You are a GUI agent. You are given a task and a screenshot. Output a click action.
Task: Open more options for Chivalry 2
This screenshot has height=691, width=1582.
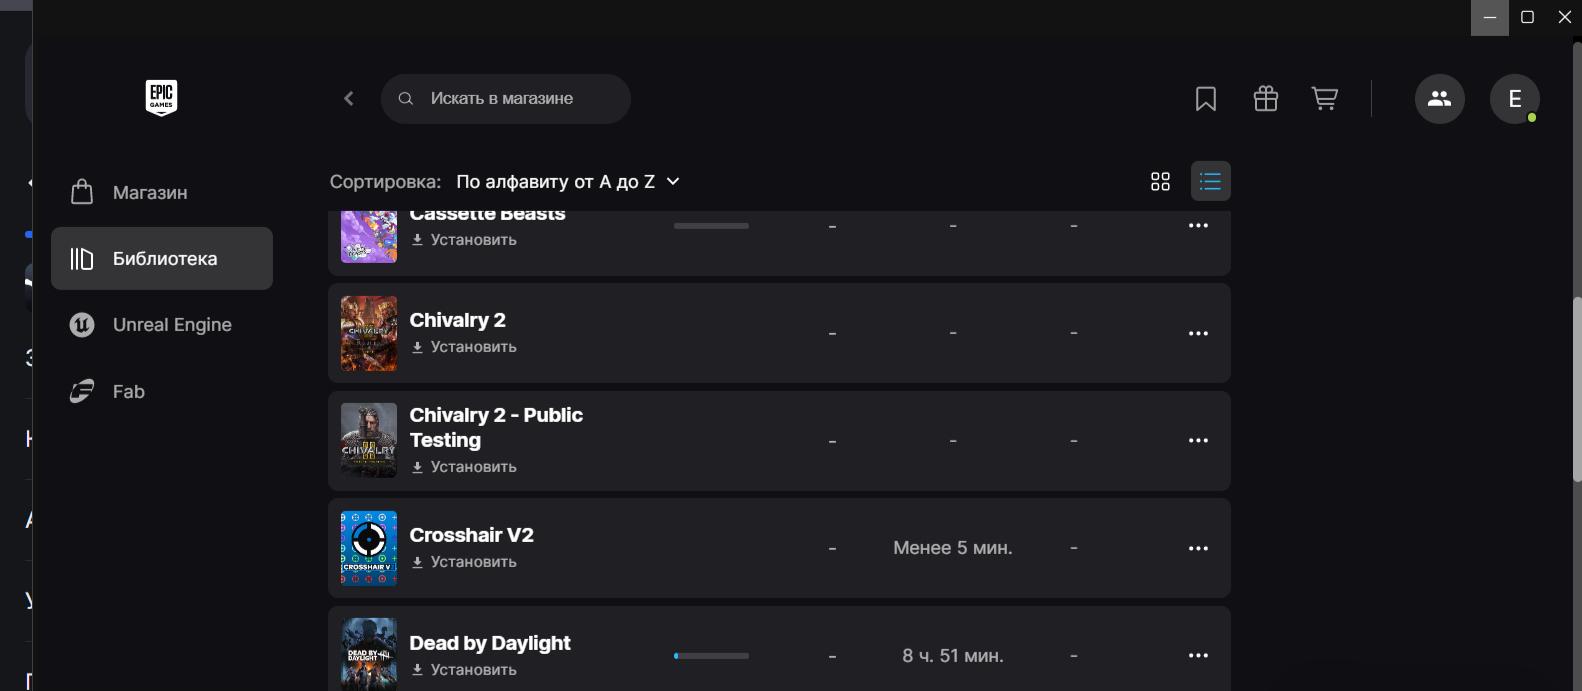pos(1198,333)
